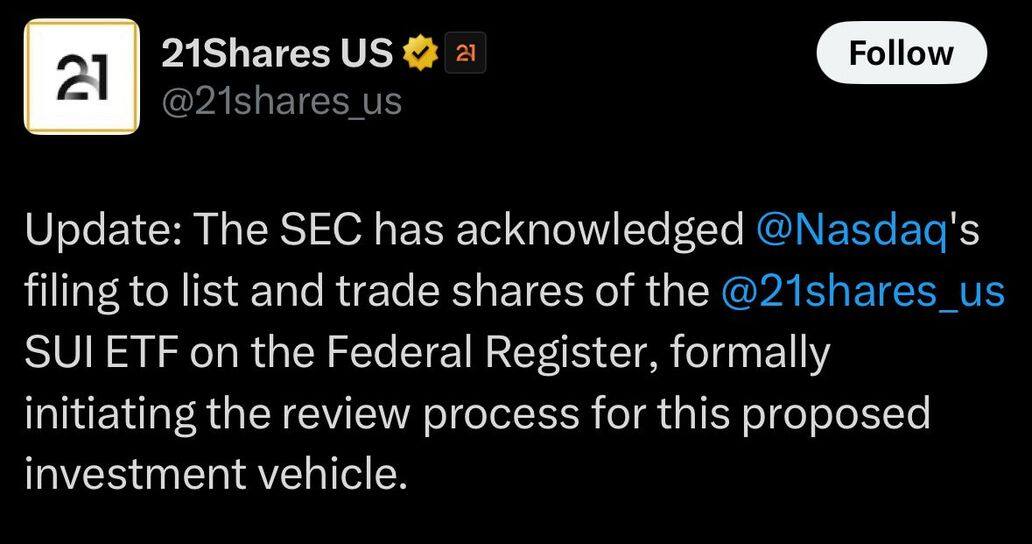Click the gray @21shares_us handle under name
Viewport: 1032px width, 544px height.
pyautogui.click(x=282, y=102)
